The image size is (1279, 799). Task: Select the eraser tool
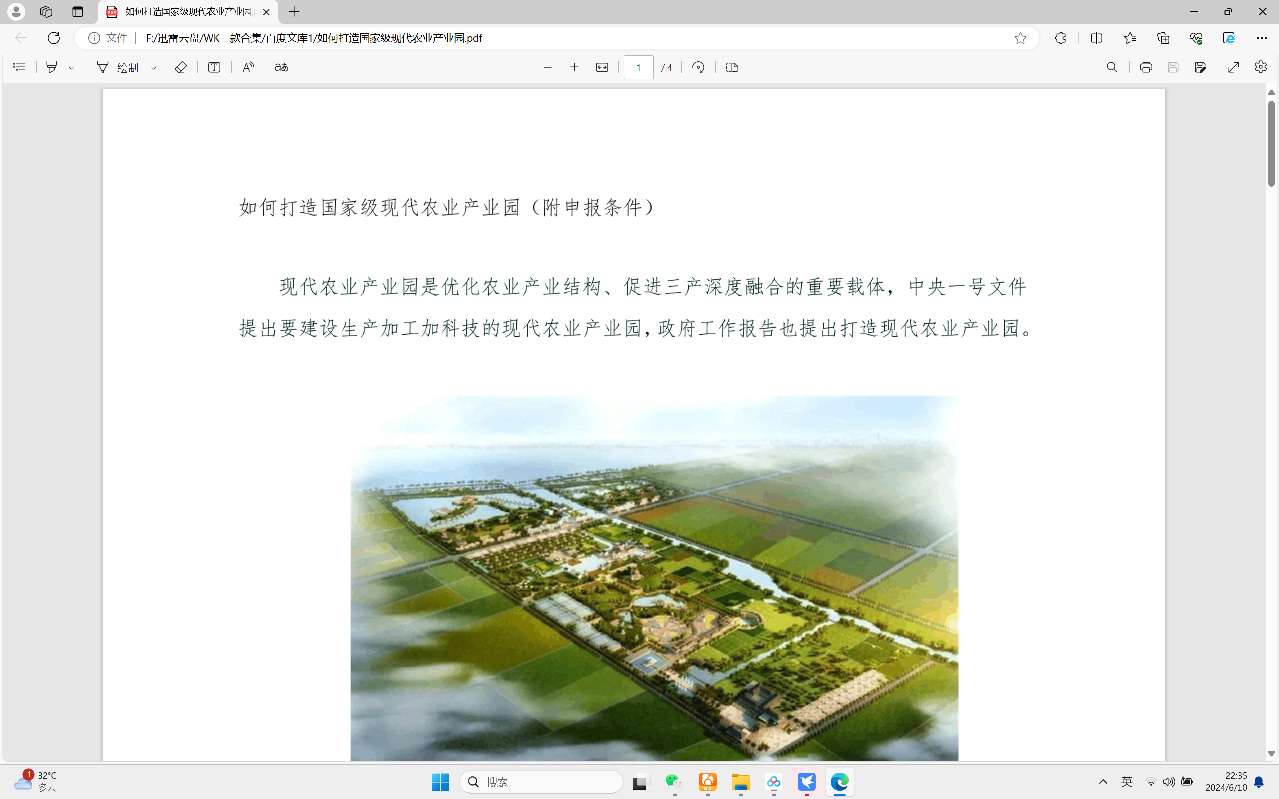point(180,67)
